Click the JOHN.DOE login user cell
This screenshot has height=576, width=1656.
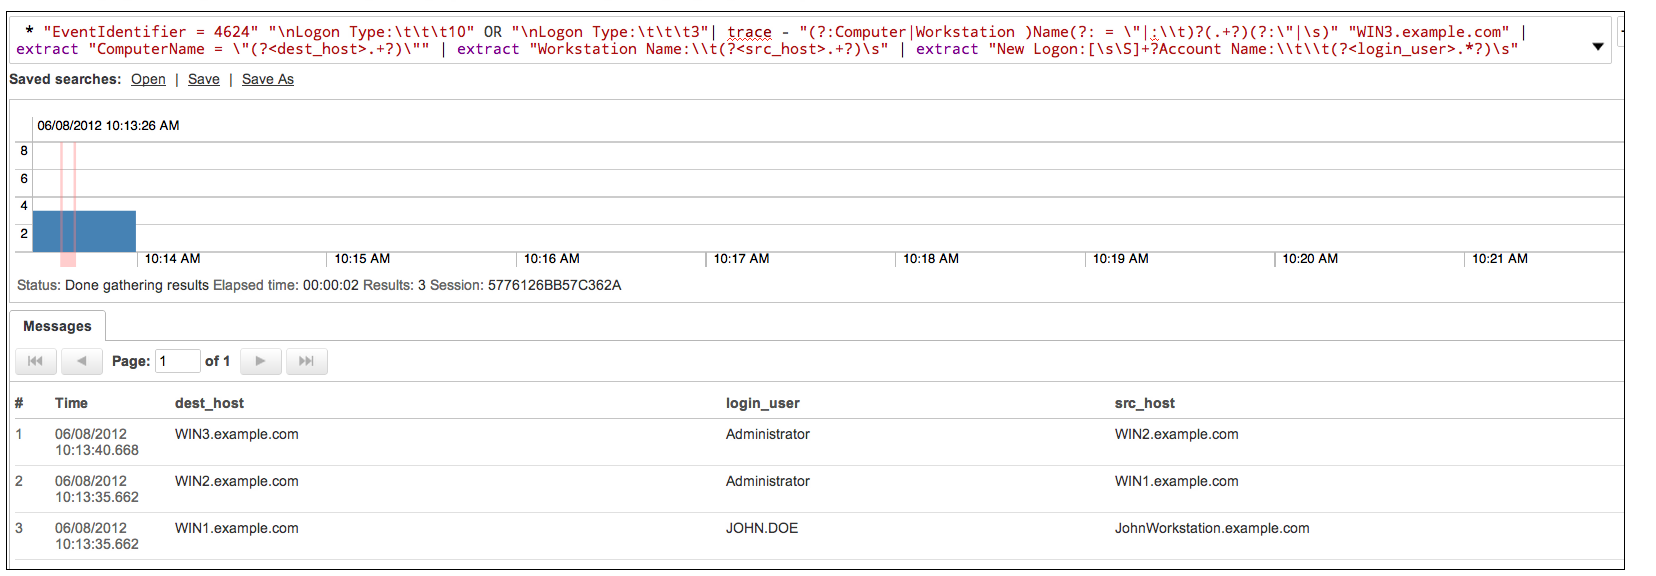pyautogui.click(x=761, y=528)
